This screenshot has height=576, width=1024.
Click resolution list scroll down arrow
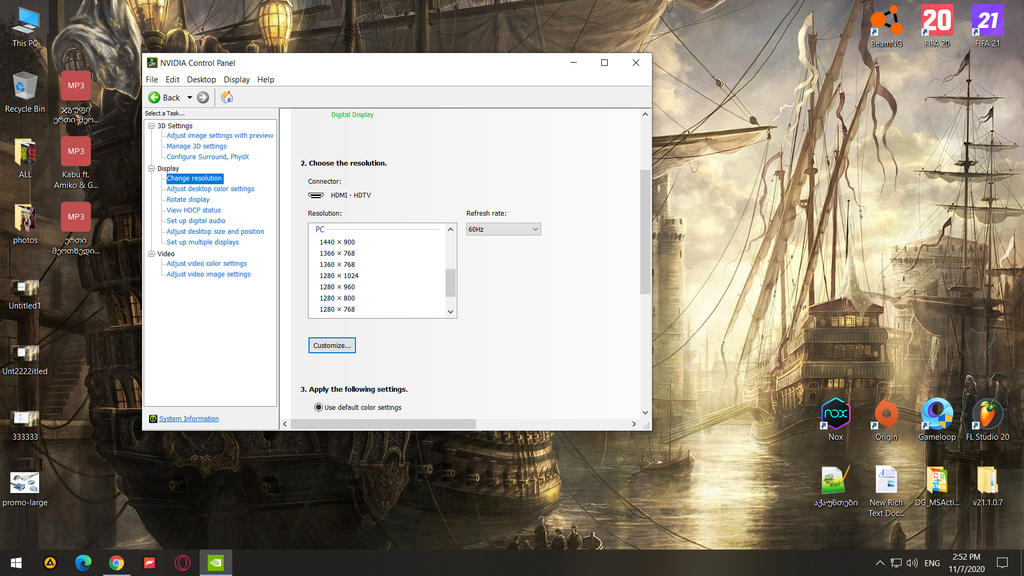coord(451,312)
